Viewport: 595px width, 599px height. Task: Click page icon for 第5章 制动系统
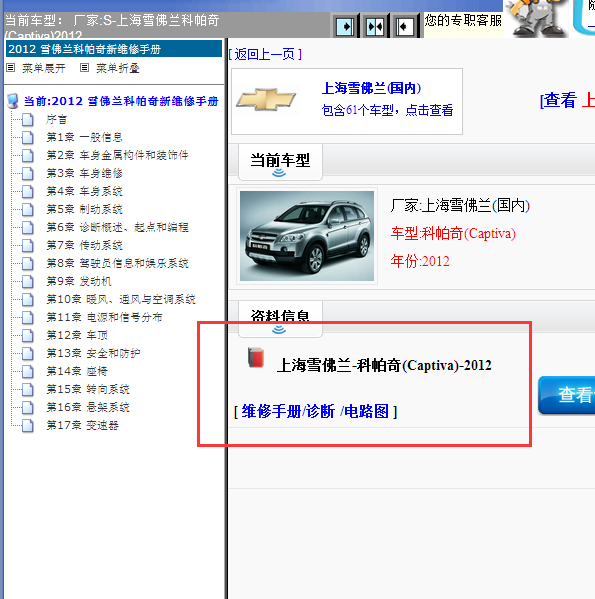click(27, 209)
